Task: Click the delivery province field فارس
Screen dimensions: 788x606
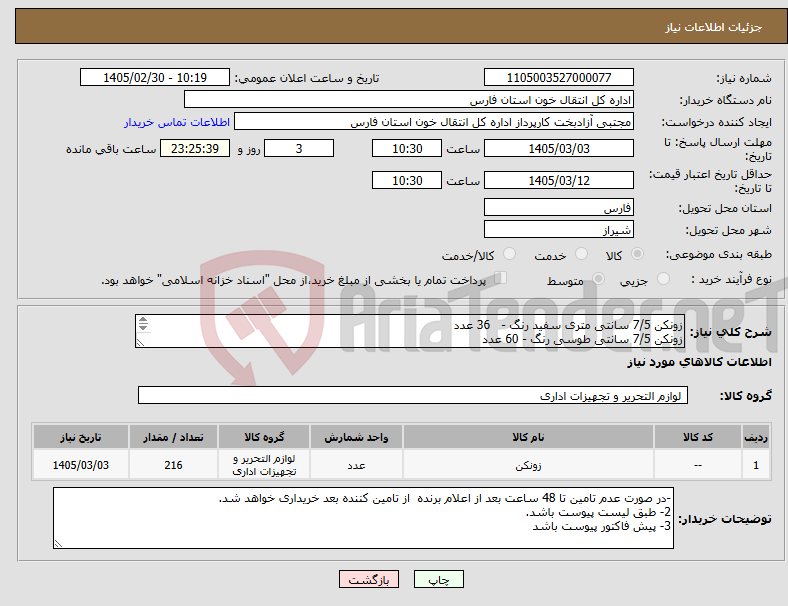Action: tap(558, 208)
